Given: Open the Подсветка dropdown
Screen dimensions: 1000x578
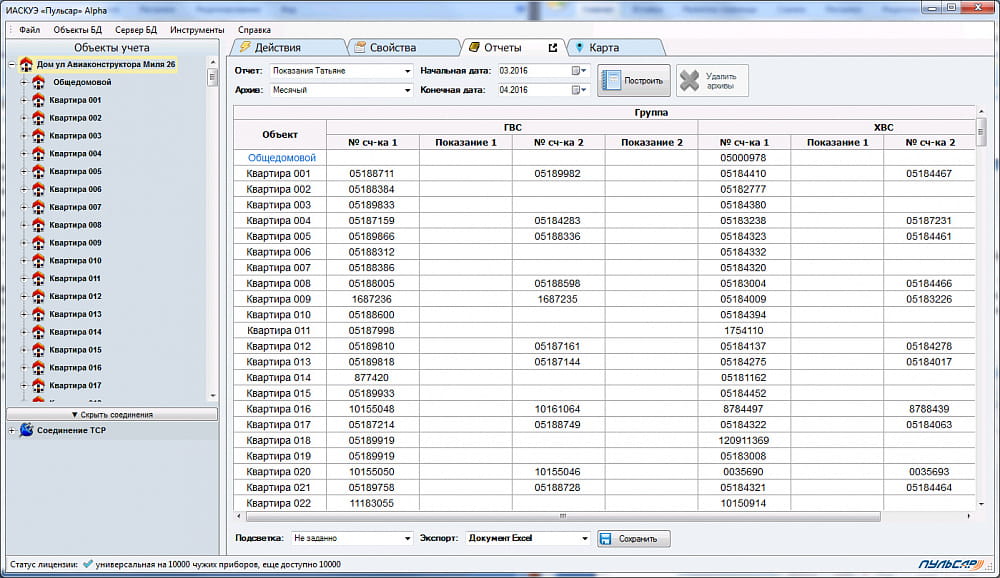Looking at the screenshot, I should click(407, 539).
